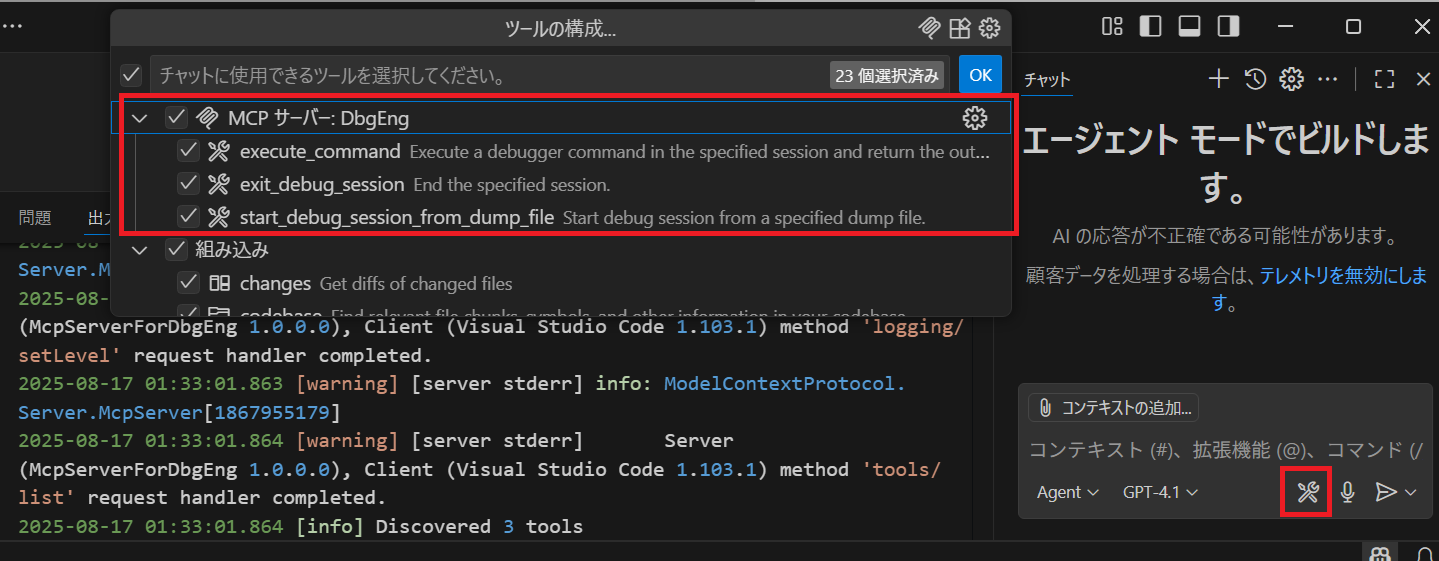Collapse the 組み込み group chevron
1439x561 pixels.
click(x=140, y=249)
